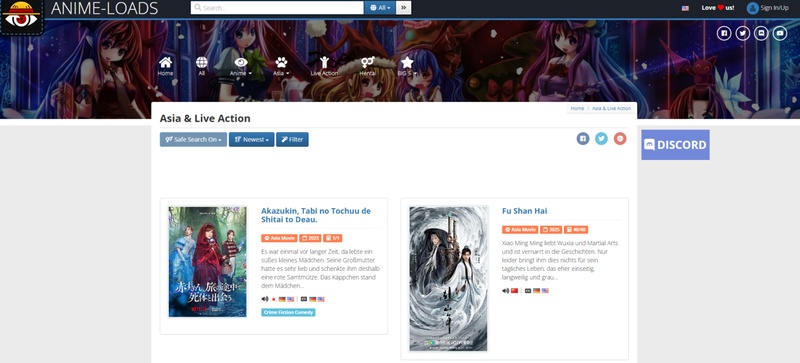Open the Fu Shan Hai poster thumbnail

pyautogui.click(x=448, y=279)
